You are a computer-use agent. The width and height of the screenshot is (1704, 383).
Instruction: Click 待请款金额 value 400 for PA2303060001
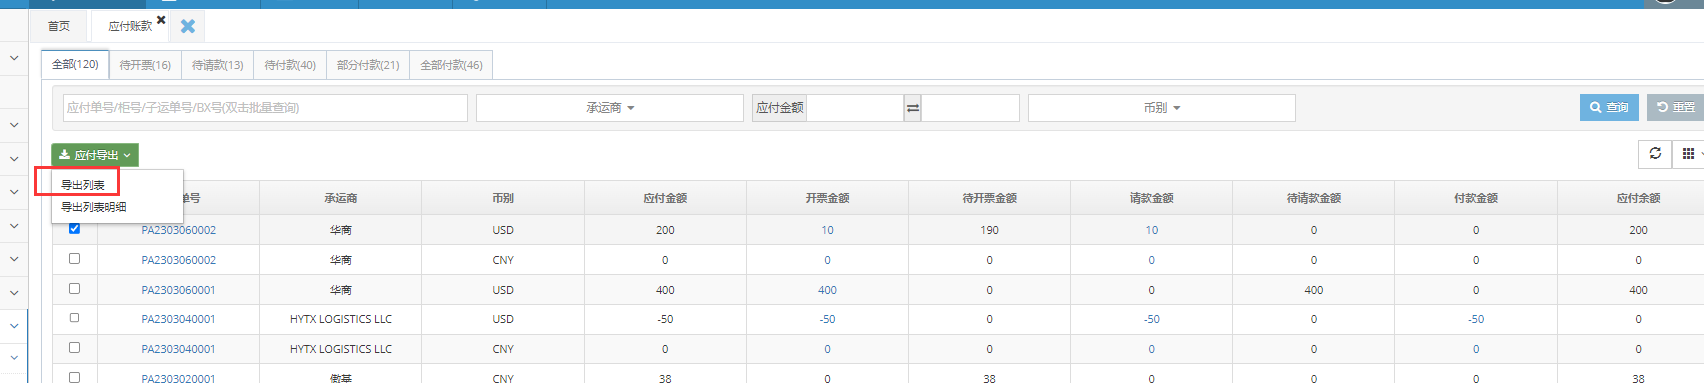(1313, 290)
